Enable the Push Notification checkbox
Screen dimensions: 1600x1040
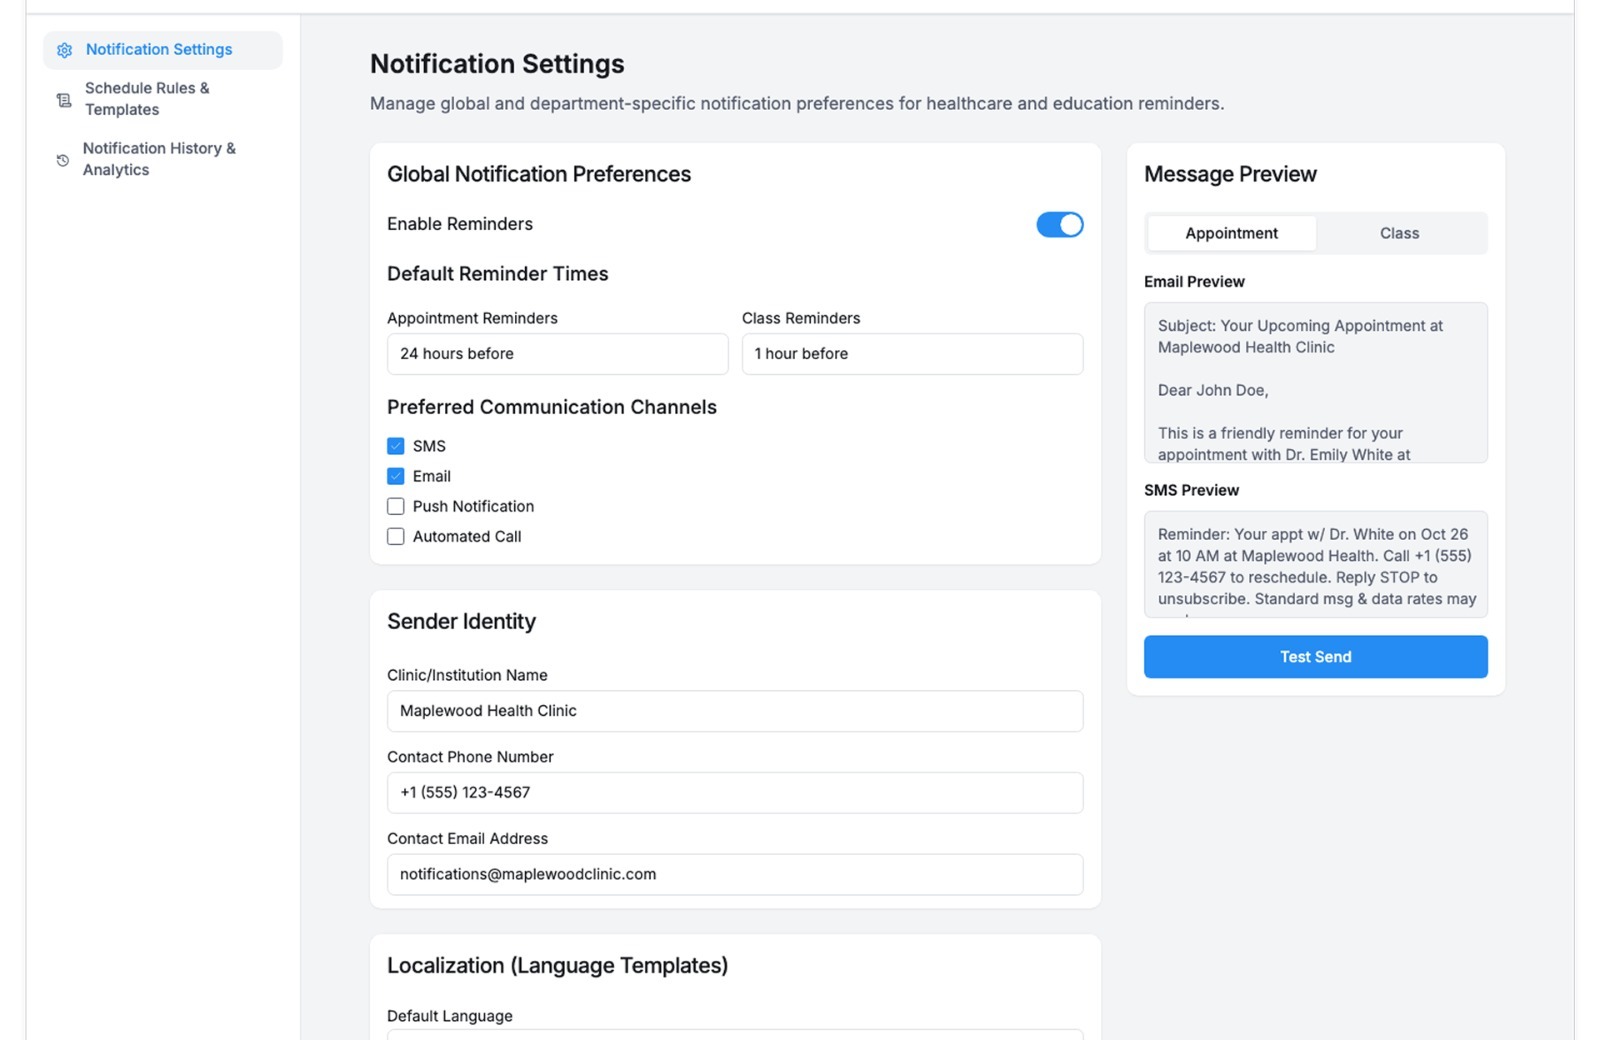pyautogui.click(x=396, y=506)
